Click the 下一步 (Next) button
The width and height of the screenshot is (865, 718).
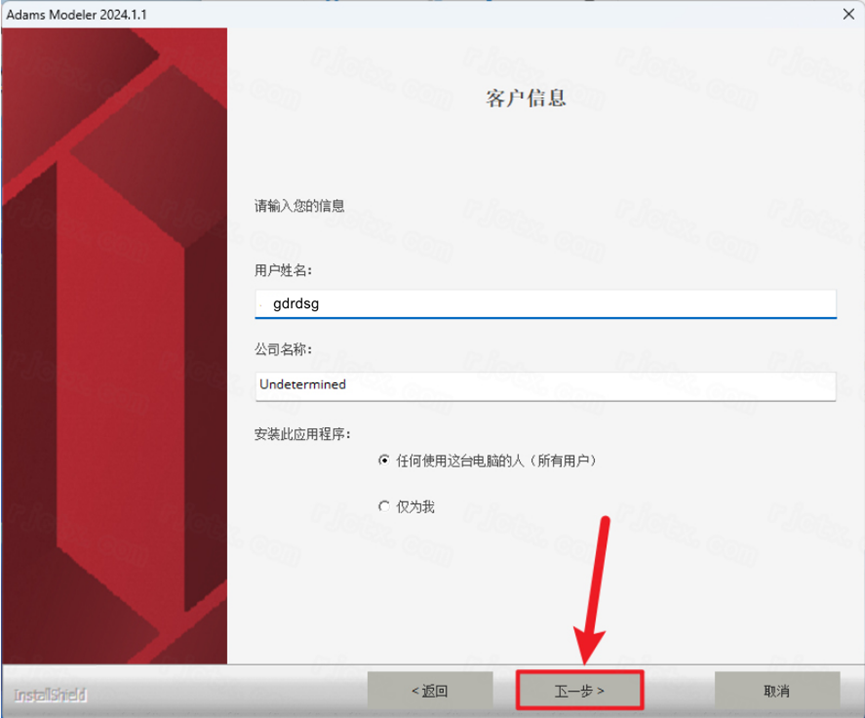580,690
